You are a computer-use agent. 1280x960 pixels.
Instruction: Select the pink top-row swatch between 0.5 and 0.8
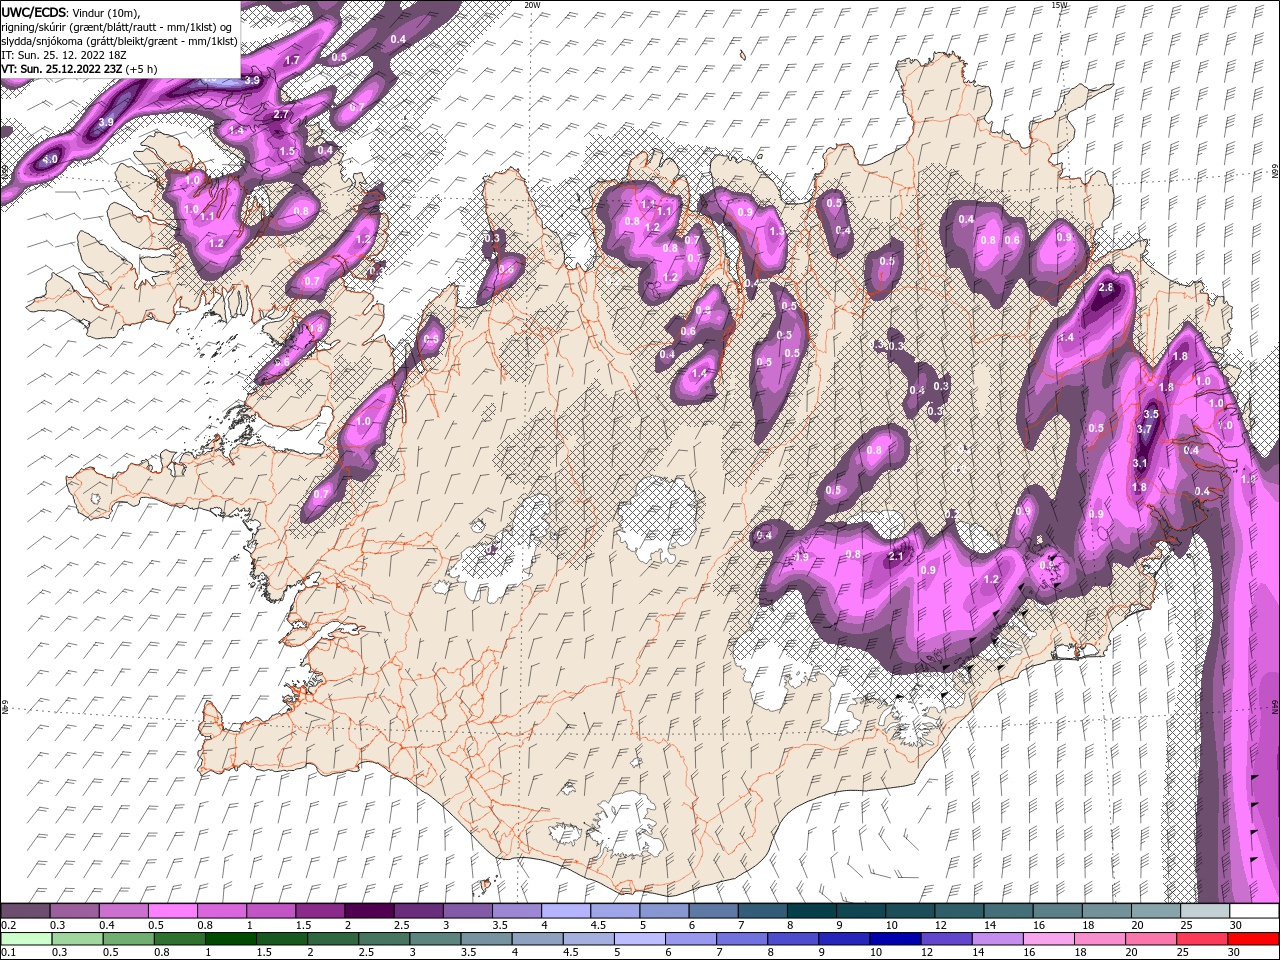pyautogui.click(x=172, y=911)
